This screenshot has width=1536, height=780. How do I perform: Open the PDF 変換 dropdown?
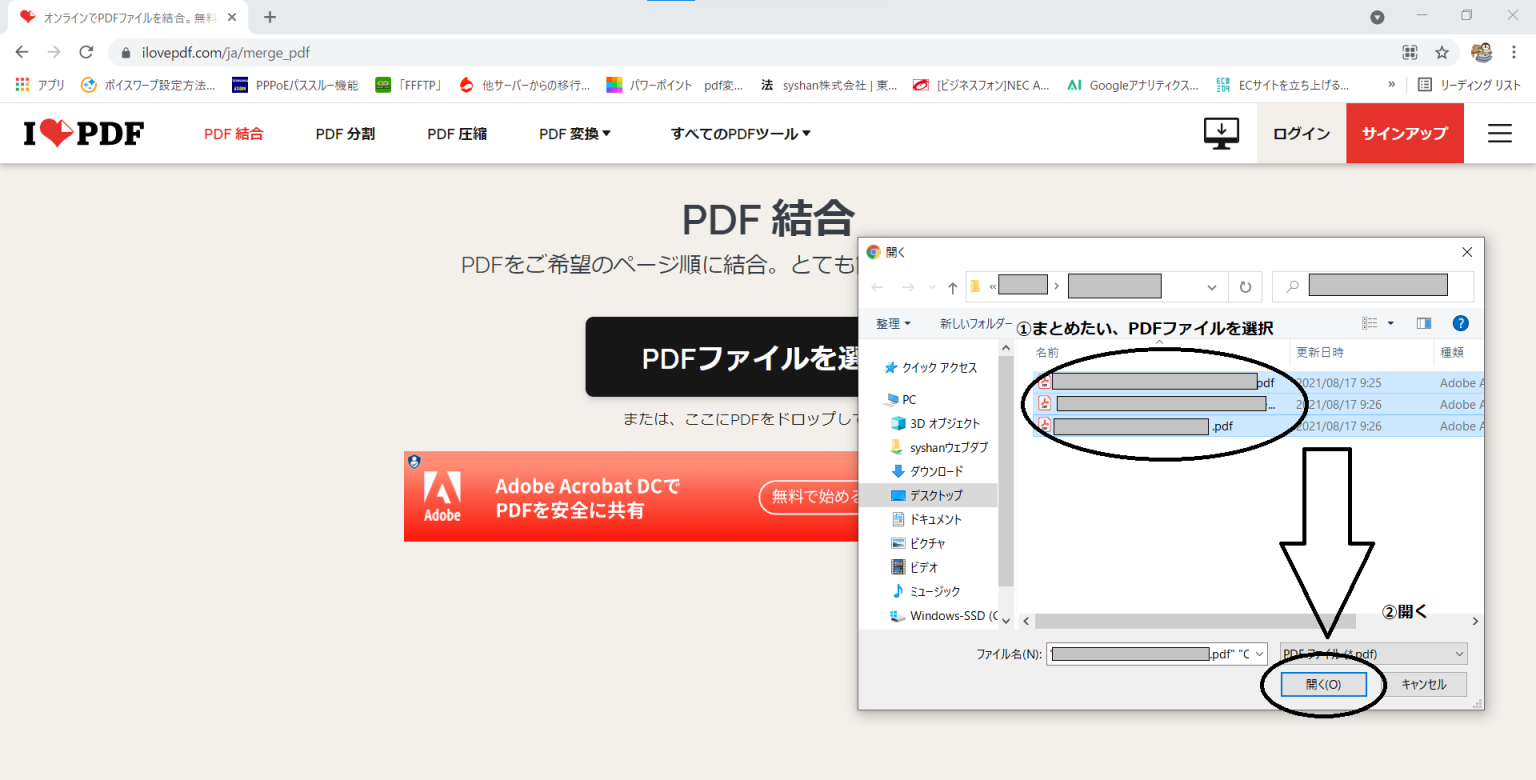pos(574,133)
